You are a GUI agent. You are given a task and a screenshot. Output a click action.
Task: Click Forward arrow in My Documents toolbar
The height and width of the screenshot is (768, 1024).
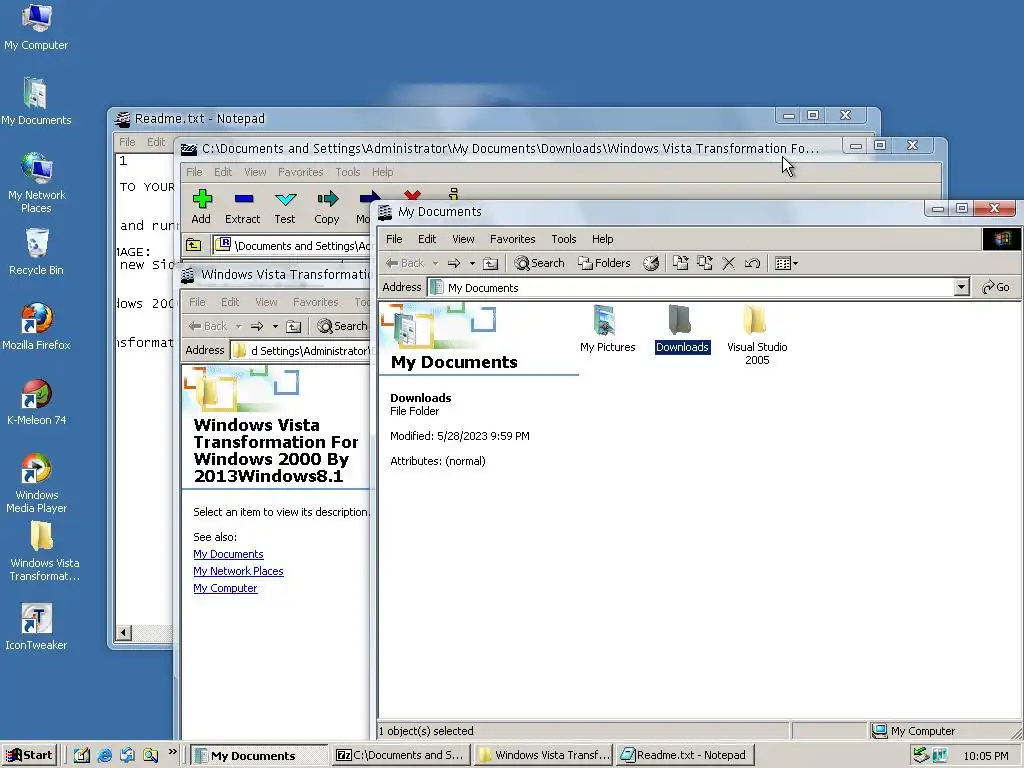pyautogui.click(x=454, y=263)
